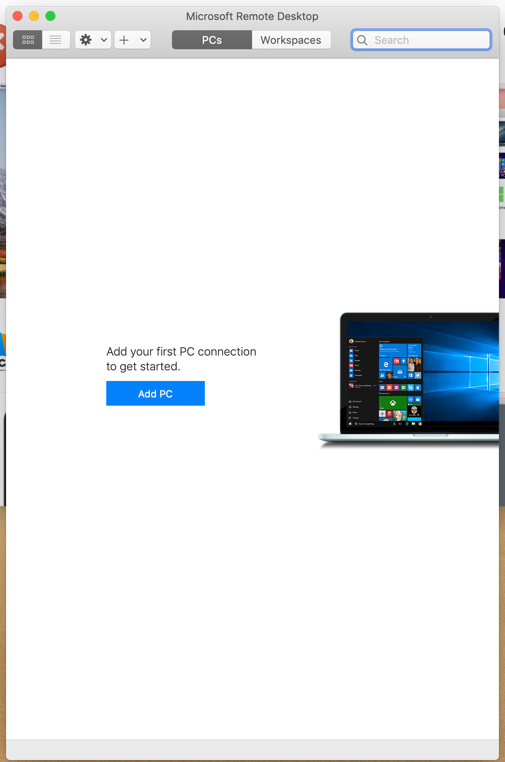This screenshot has height=762, width=505.
Task: Select the PCs tab
Action: [212, 40]
